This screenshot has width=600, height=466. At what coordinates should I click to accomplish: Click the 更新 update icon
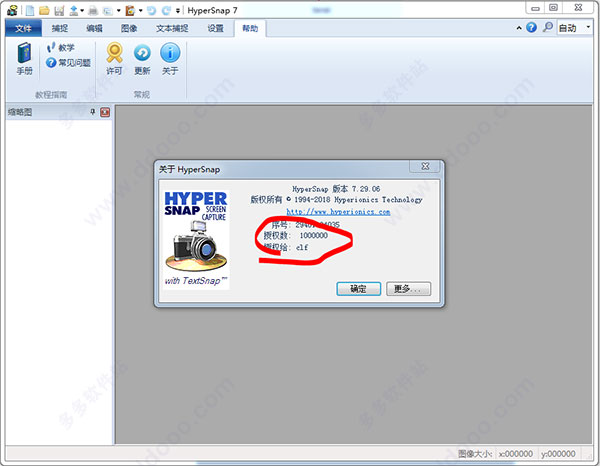pyautogui.click(x=142, y=59)
